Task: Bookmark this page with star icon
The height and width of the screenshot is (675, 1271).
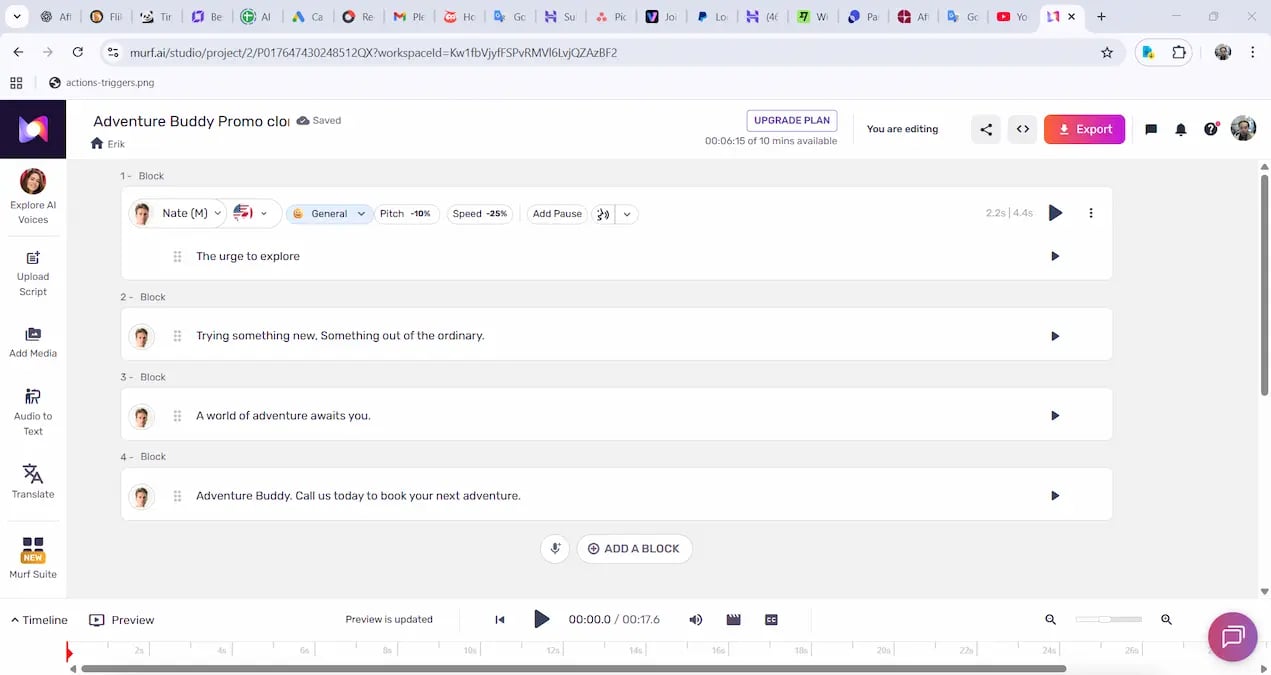Action: pos(1107,52)
